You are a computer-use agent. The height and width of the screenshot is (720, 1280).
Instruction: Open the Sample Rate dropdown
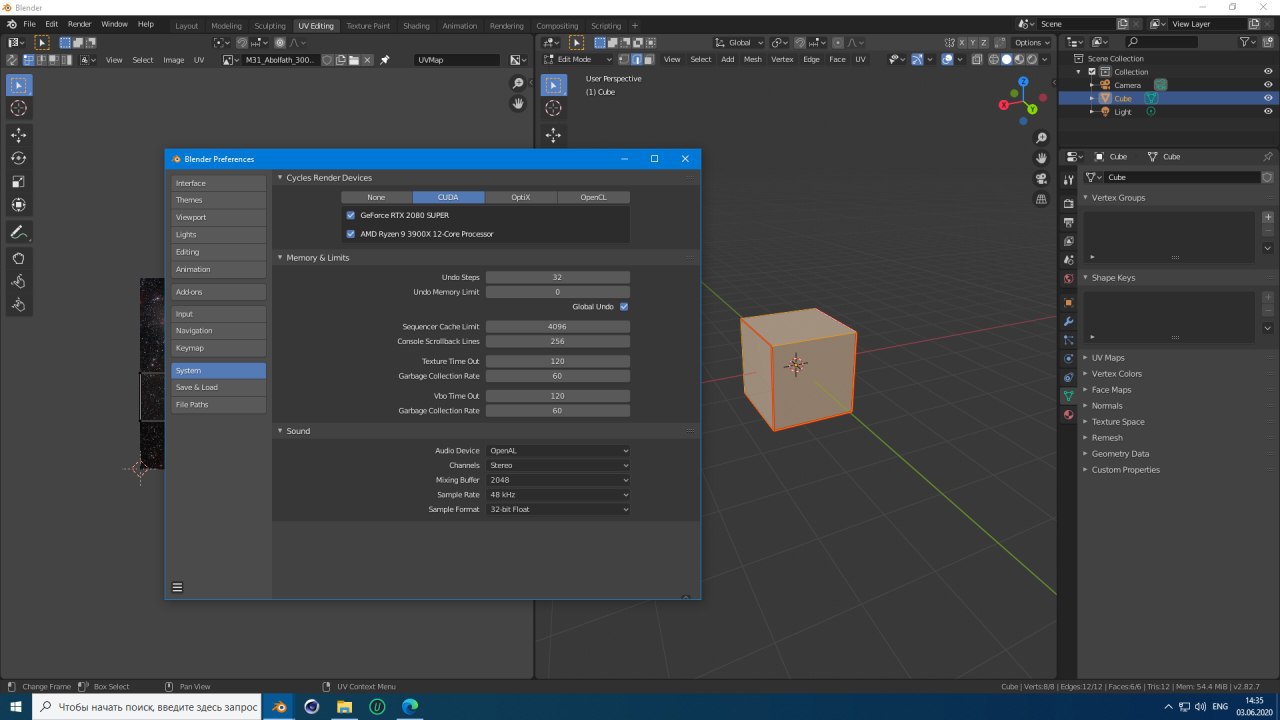[558, 495]
